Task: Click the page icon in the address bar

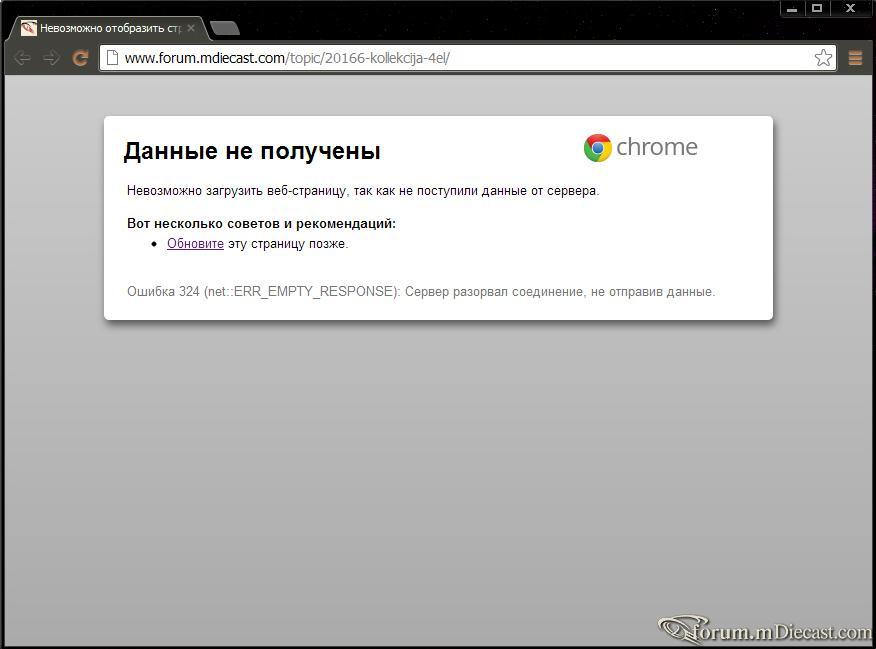Action: [x=112, y=58]
